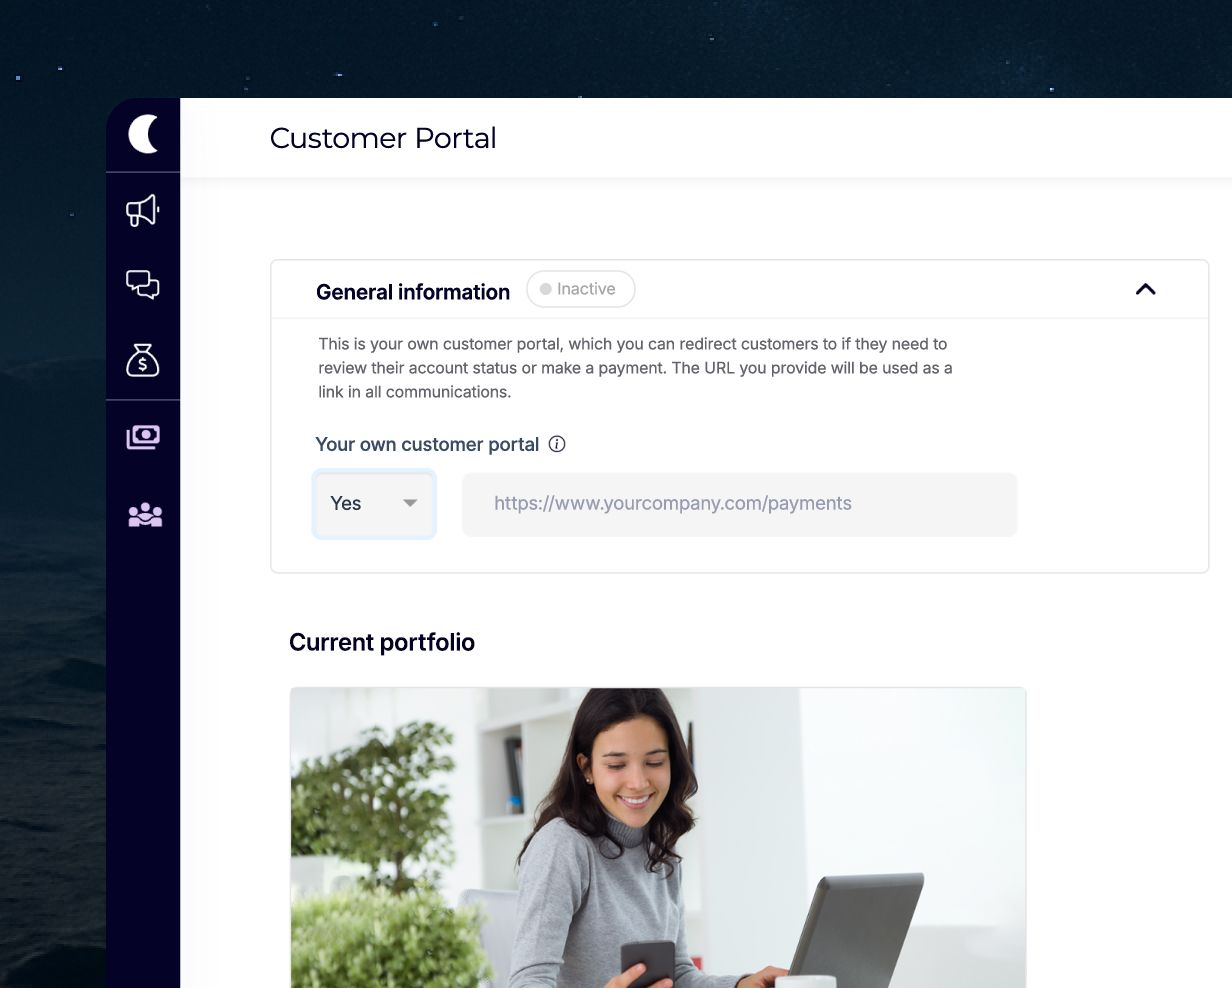
Task: Collapse the General information section chevron
Action: pyautogui.click(x=1146, y=289)
